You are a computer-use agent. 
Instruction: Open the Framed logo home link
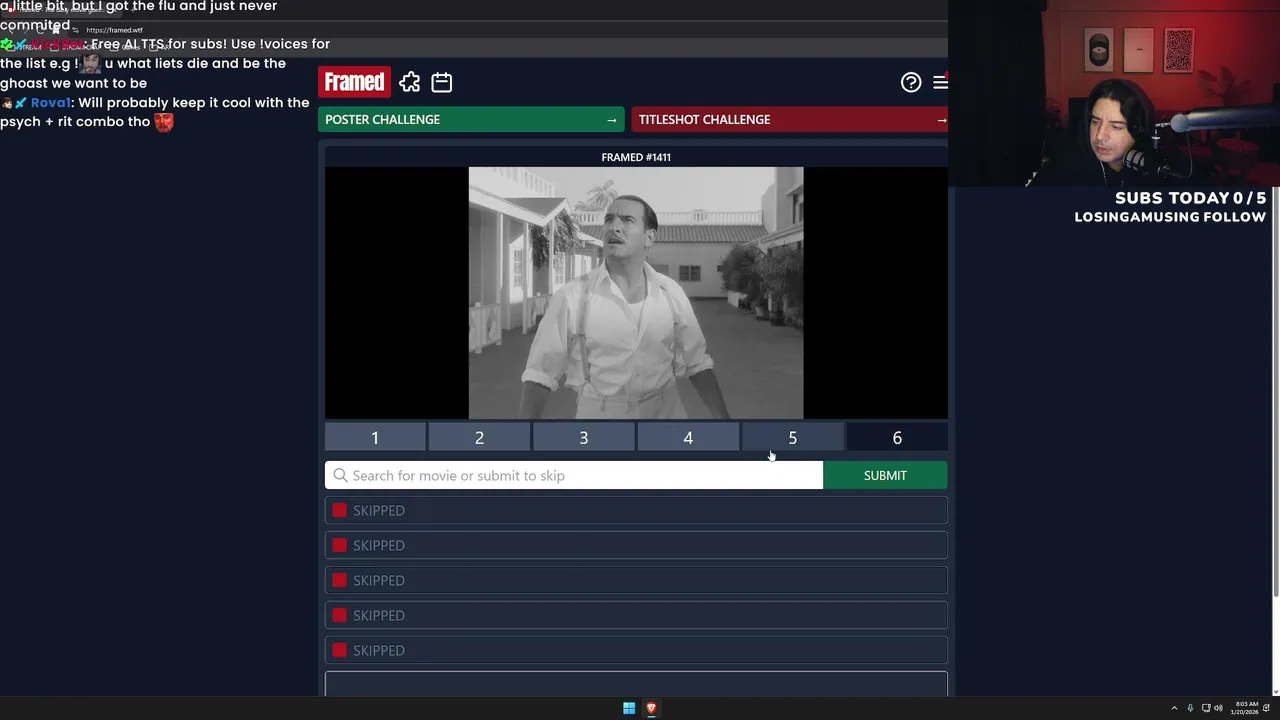point(354,82)
